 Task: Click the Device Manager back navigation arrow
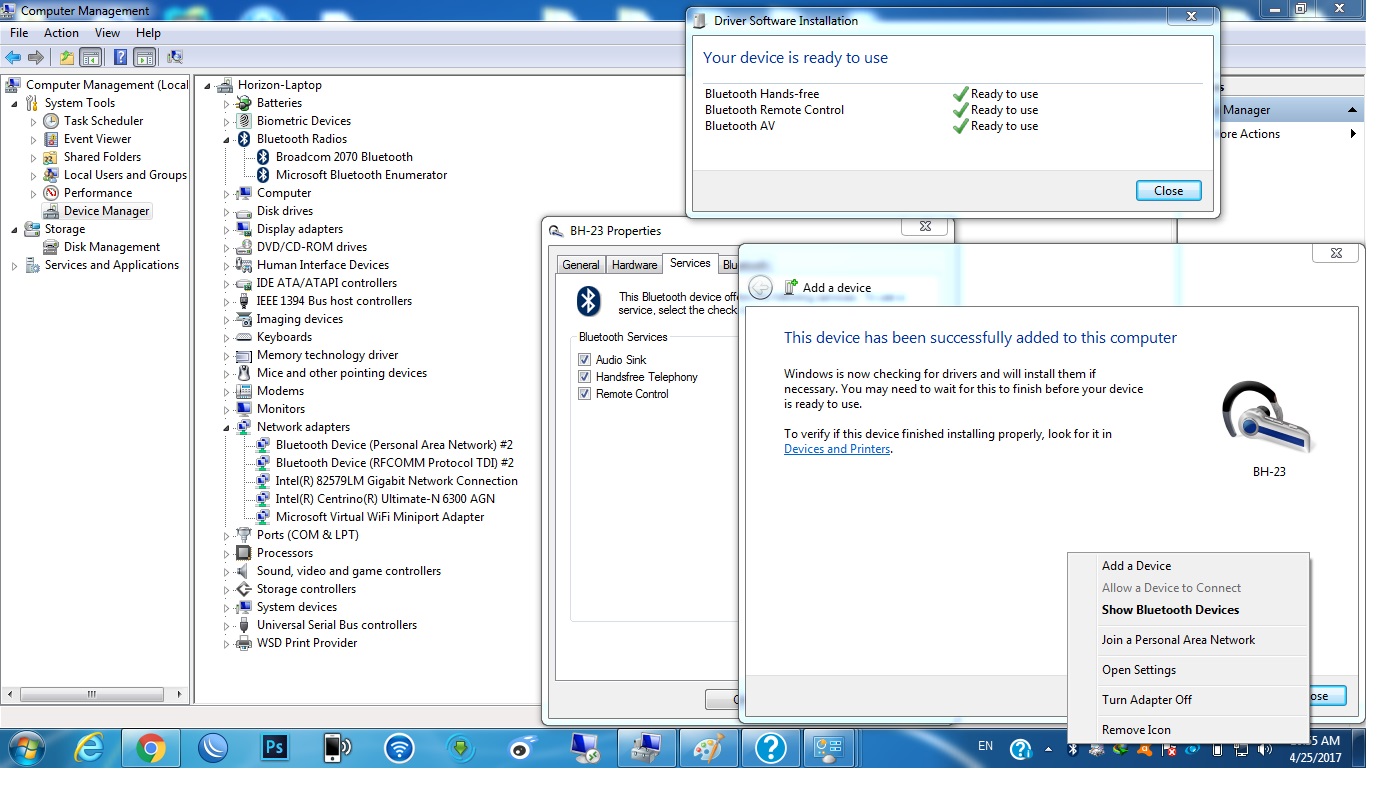click(x=12, y=57)
